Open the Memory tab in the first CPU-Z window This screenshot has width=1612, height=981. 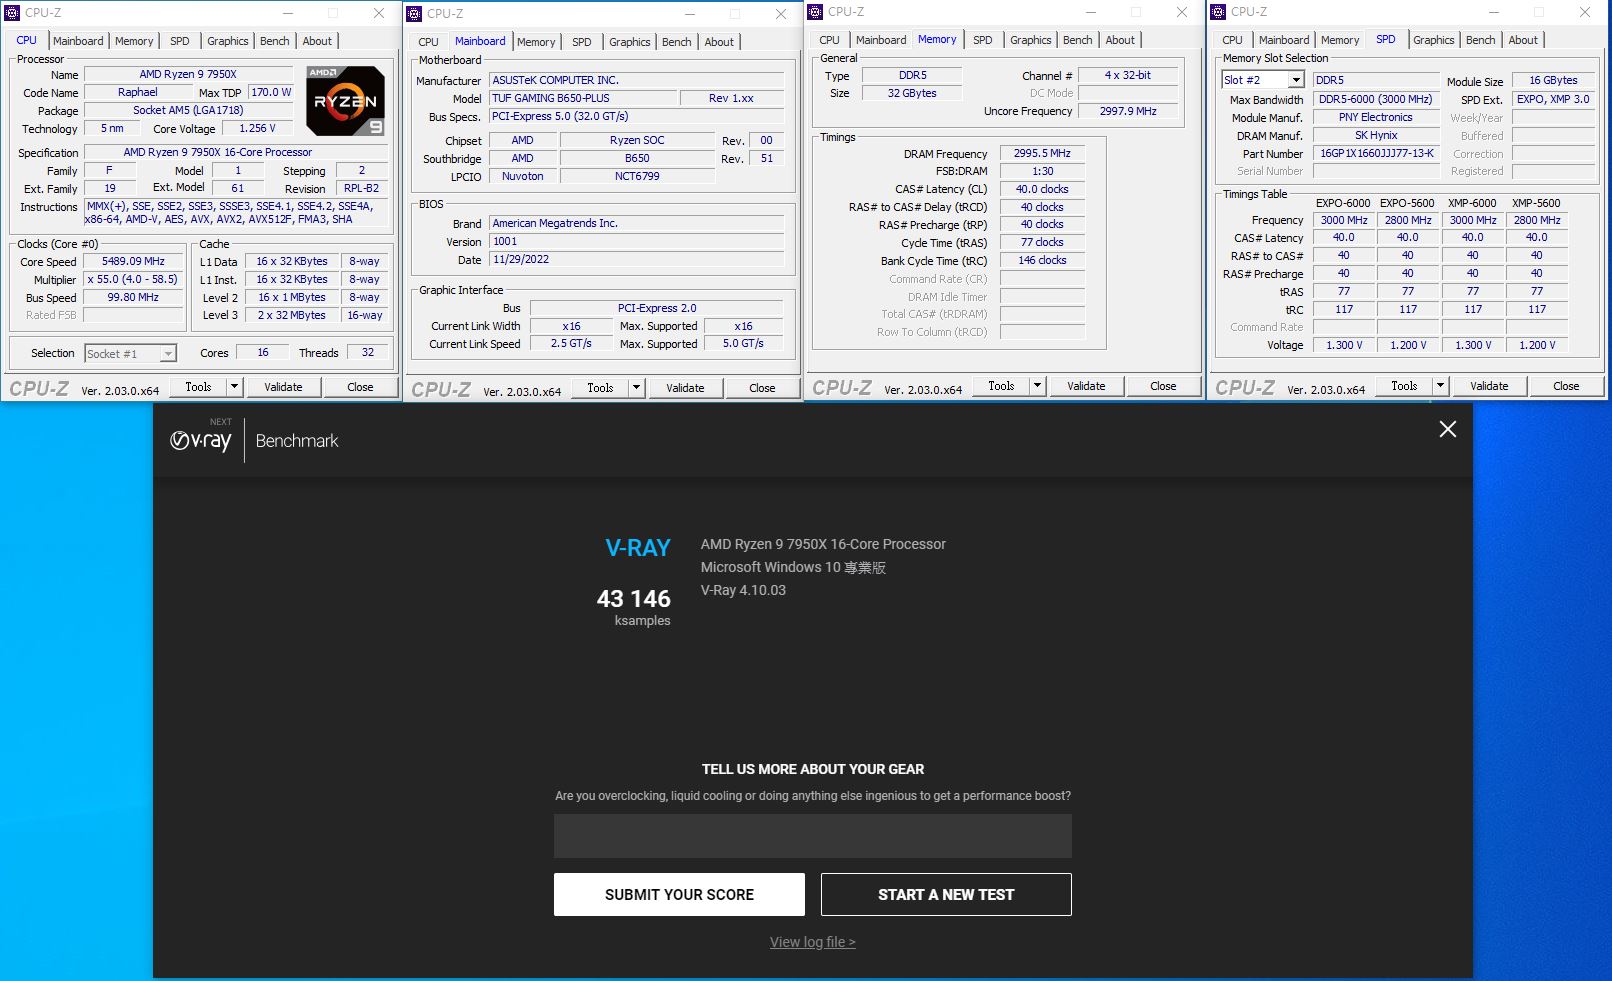(134, 41)
